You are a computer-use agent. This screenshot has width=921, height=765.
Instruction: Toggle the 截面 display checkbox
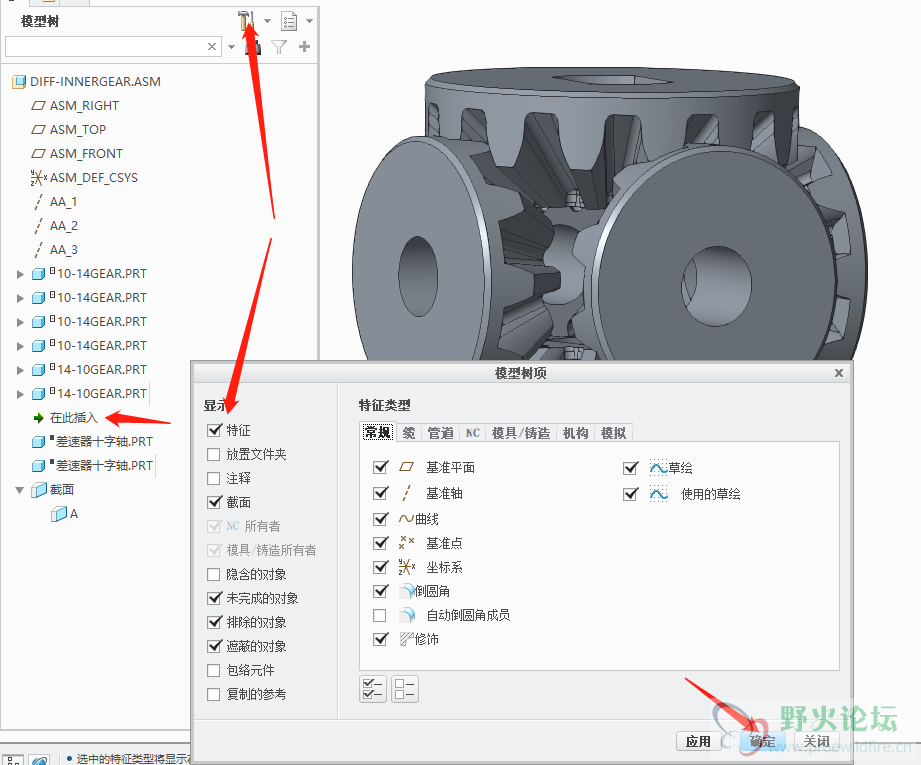tap(214, 502)
